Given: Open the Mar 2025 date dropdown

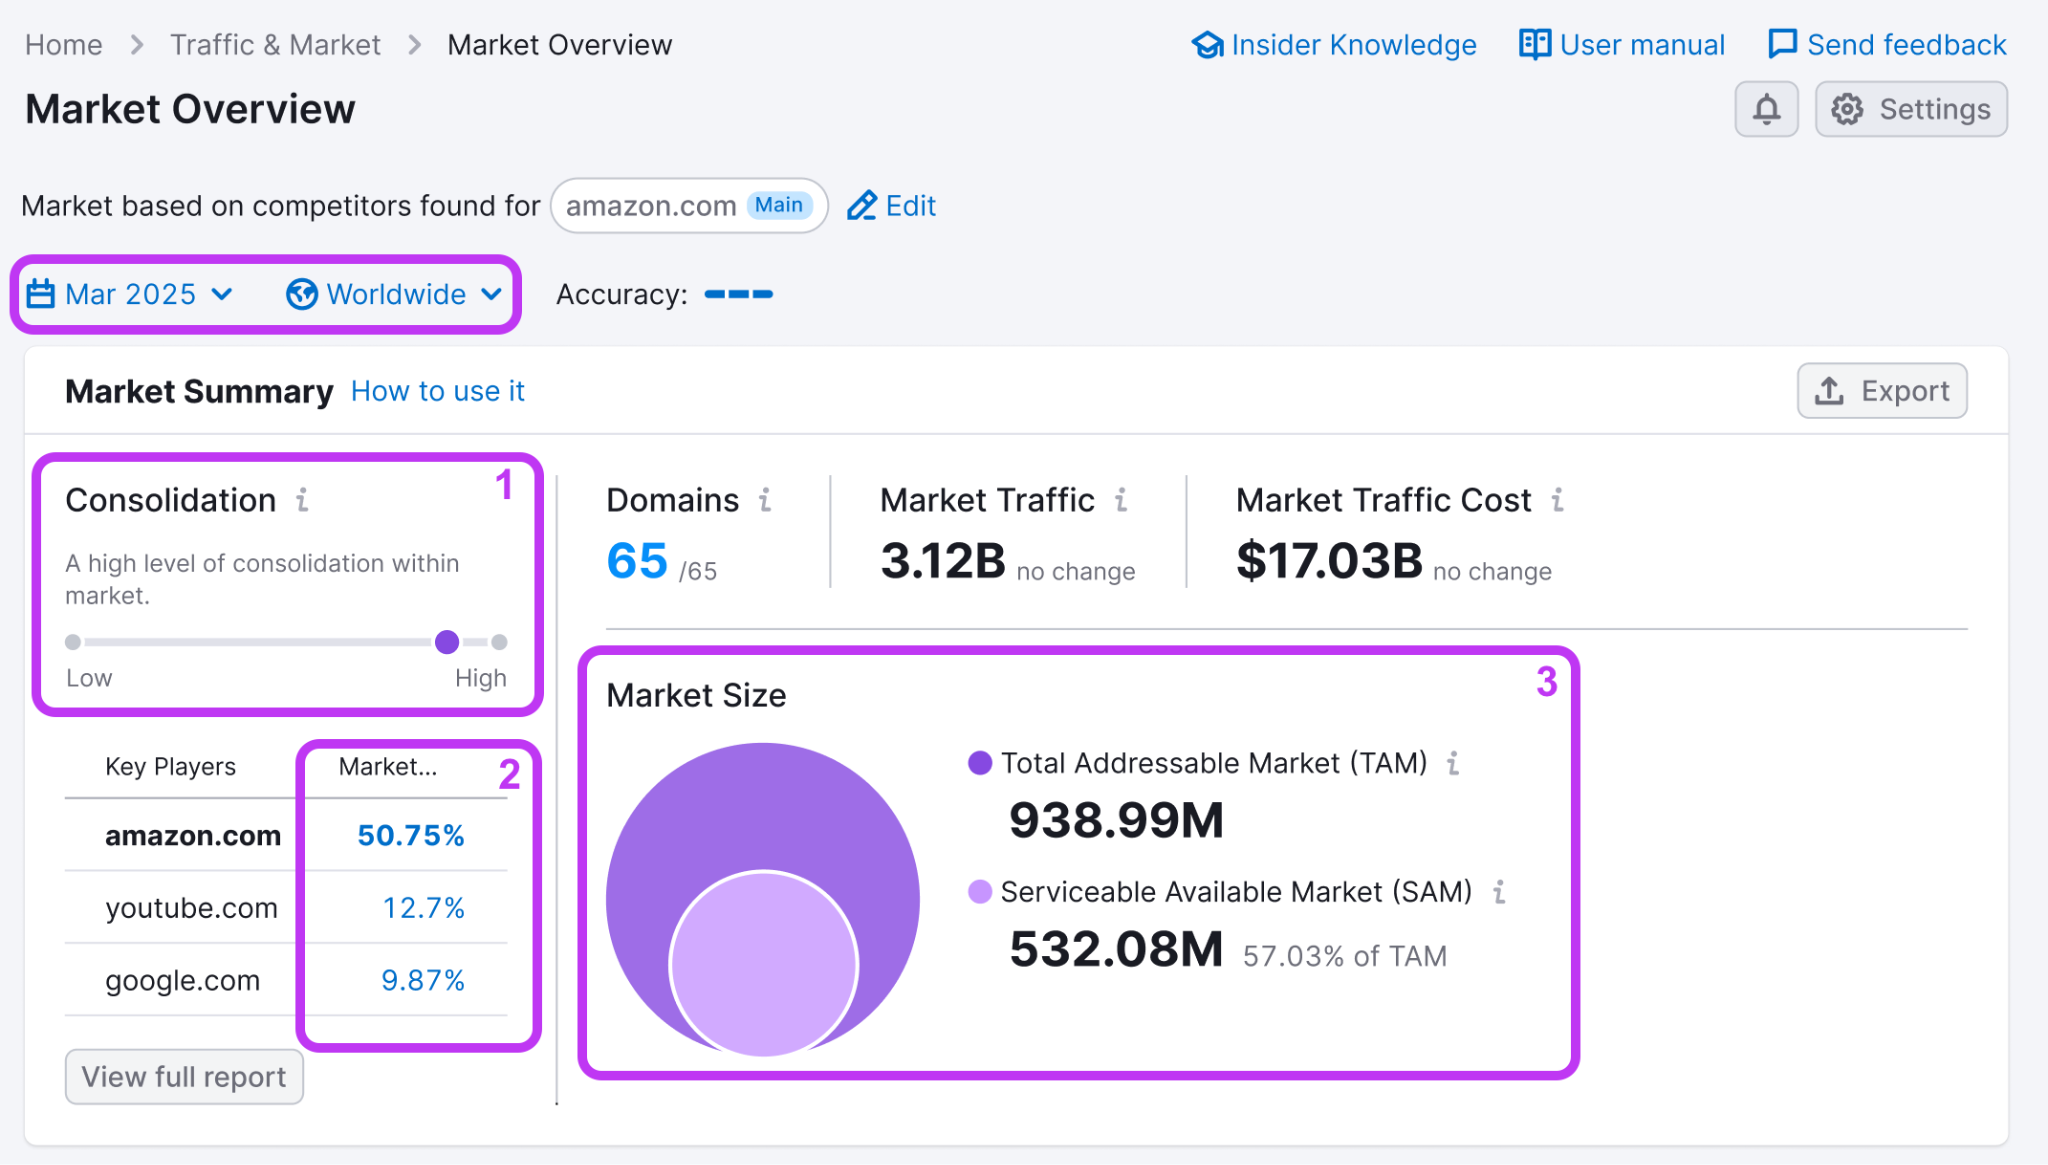Looking at the screenshot, I should (132, 294).
